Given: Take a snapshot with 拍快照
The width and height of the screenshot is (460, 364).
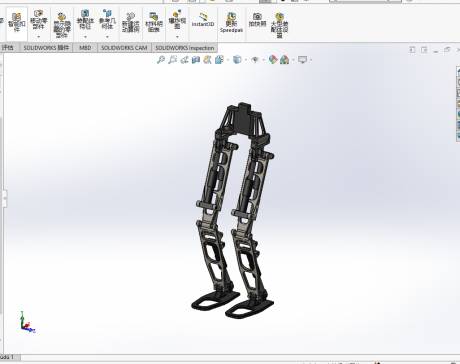Looking at the screenshot, I should click(x=257, y=20).
